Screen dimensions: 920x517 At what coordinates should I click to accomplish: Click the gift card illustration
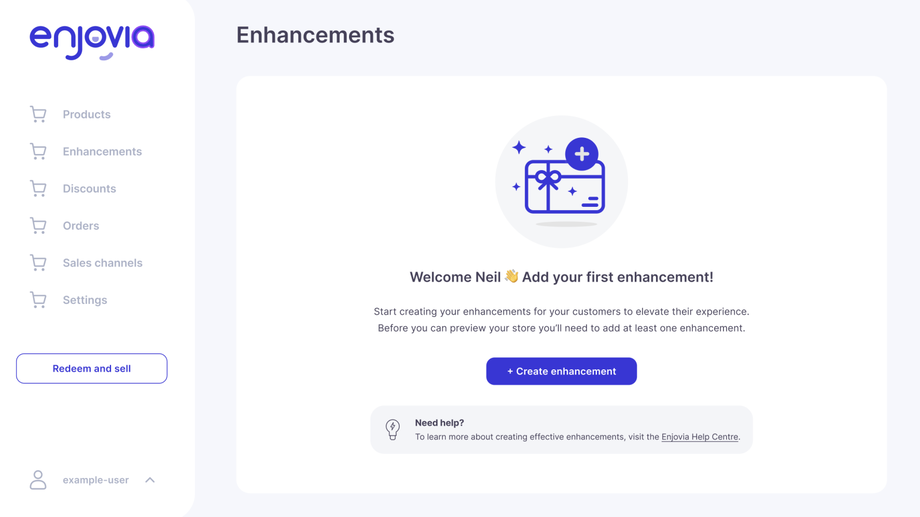[x=562, y=181]
